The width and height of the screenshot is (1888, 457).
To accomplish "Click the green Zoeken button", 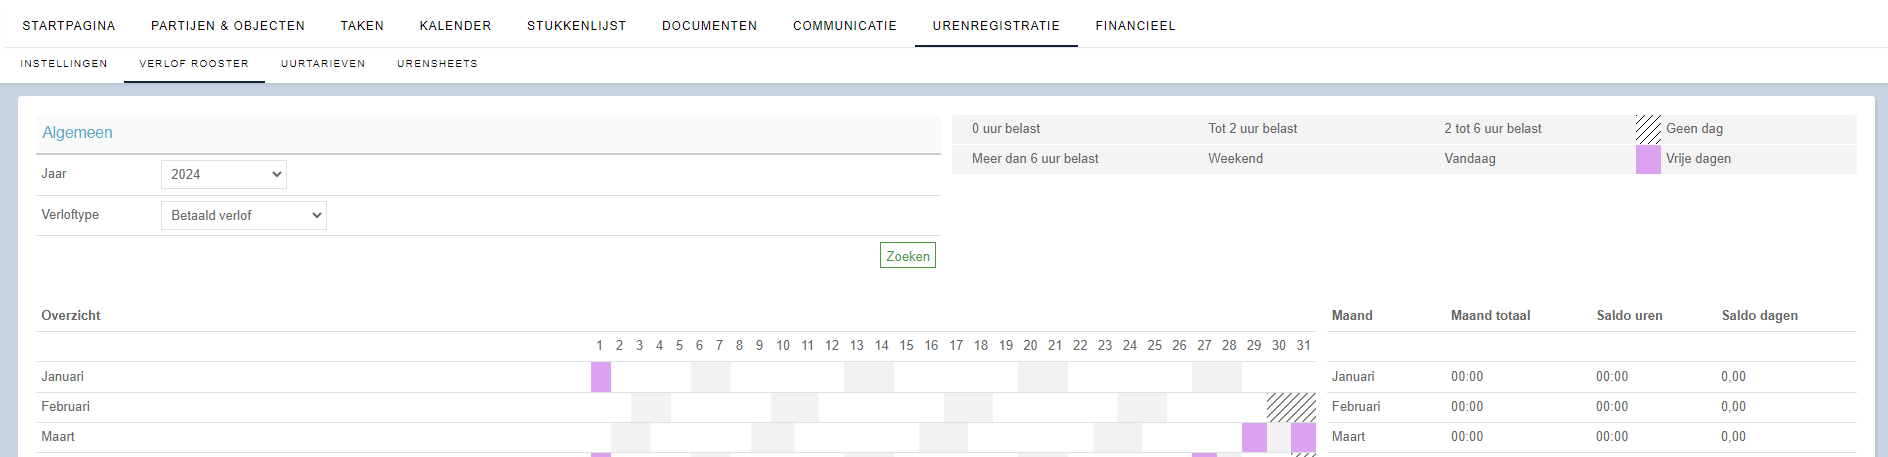I will tap(908, 256).
